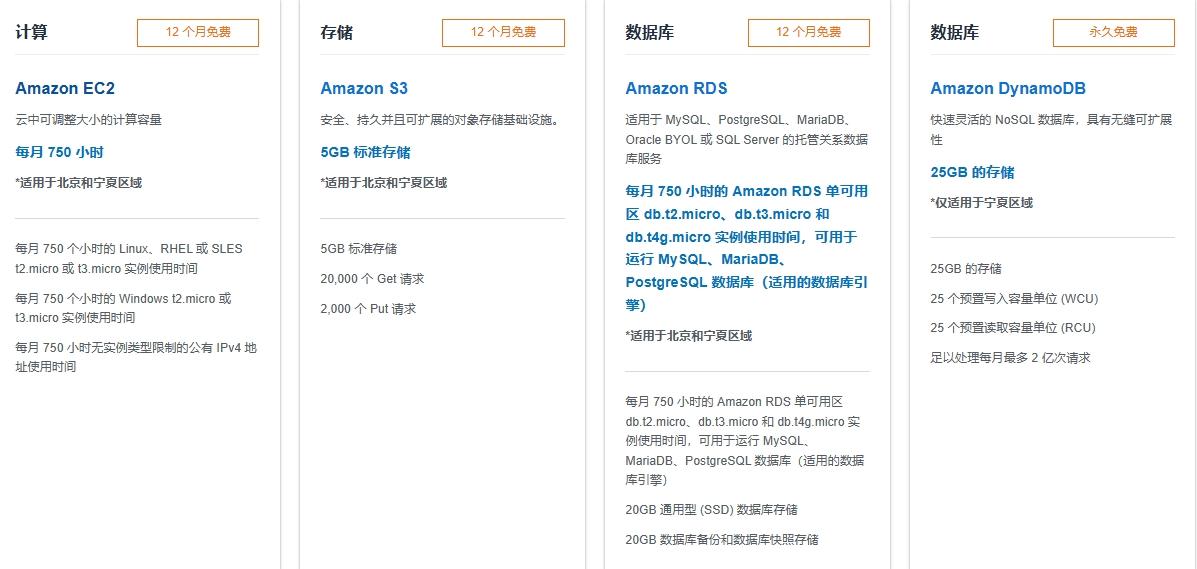The image size is (1197, 569).
Task: Select the 2,000 个 Put 请求 line
Action: click(367, 309)
